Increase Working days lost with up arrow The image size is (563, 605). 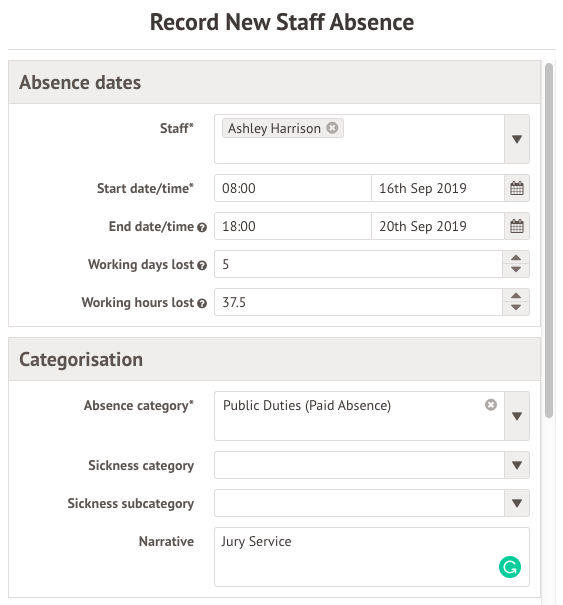coord(516,258)
